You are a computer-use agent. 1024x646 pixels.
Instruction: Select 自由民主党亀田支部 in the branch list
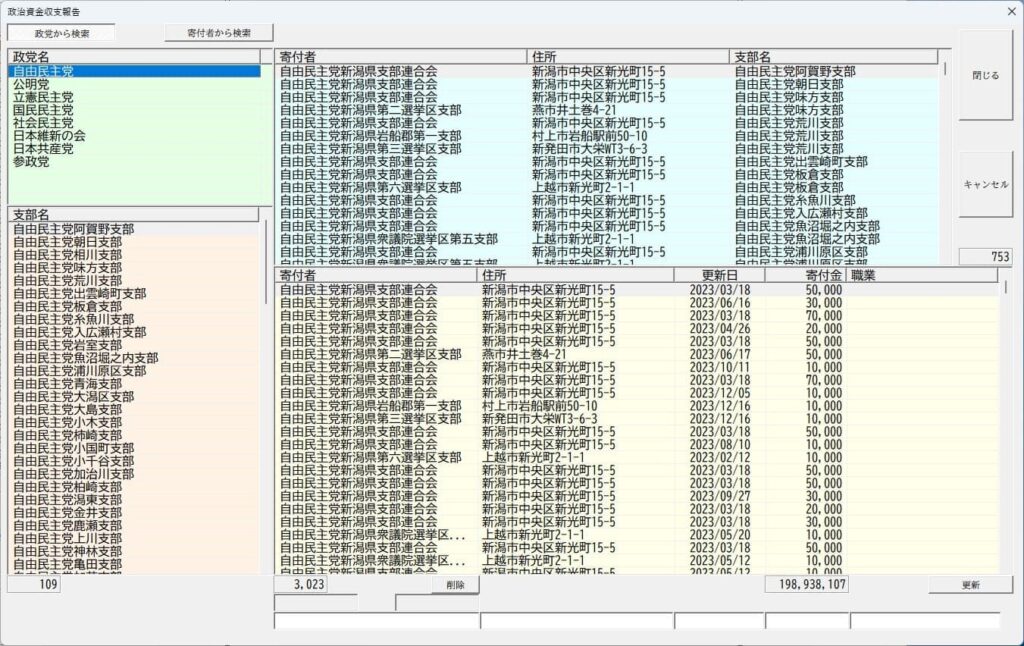click(66, 564)
